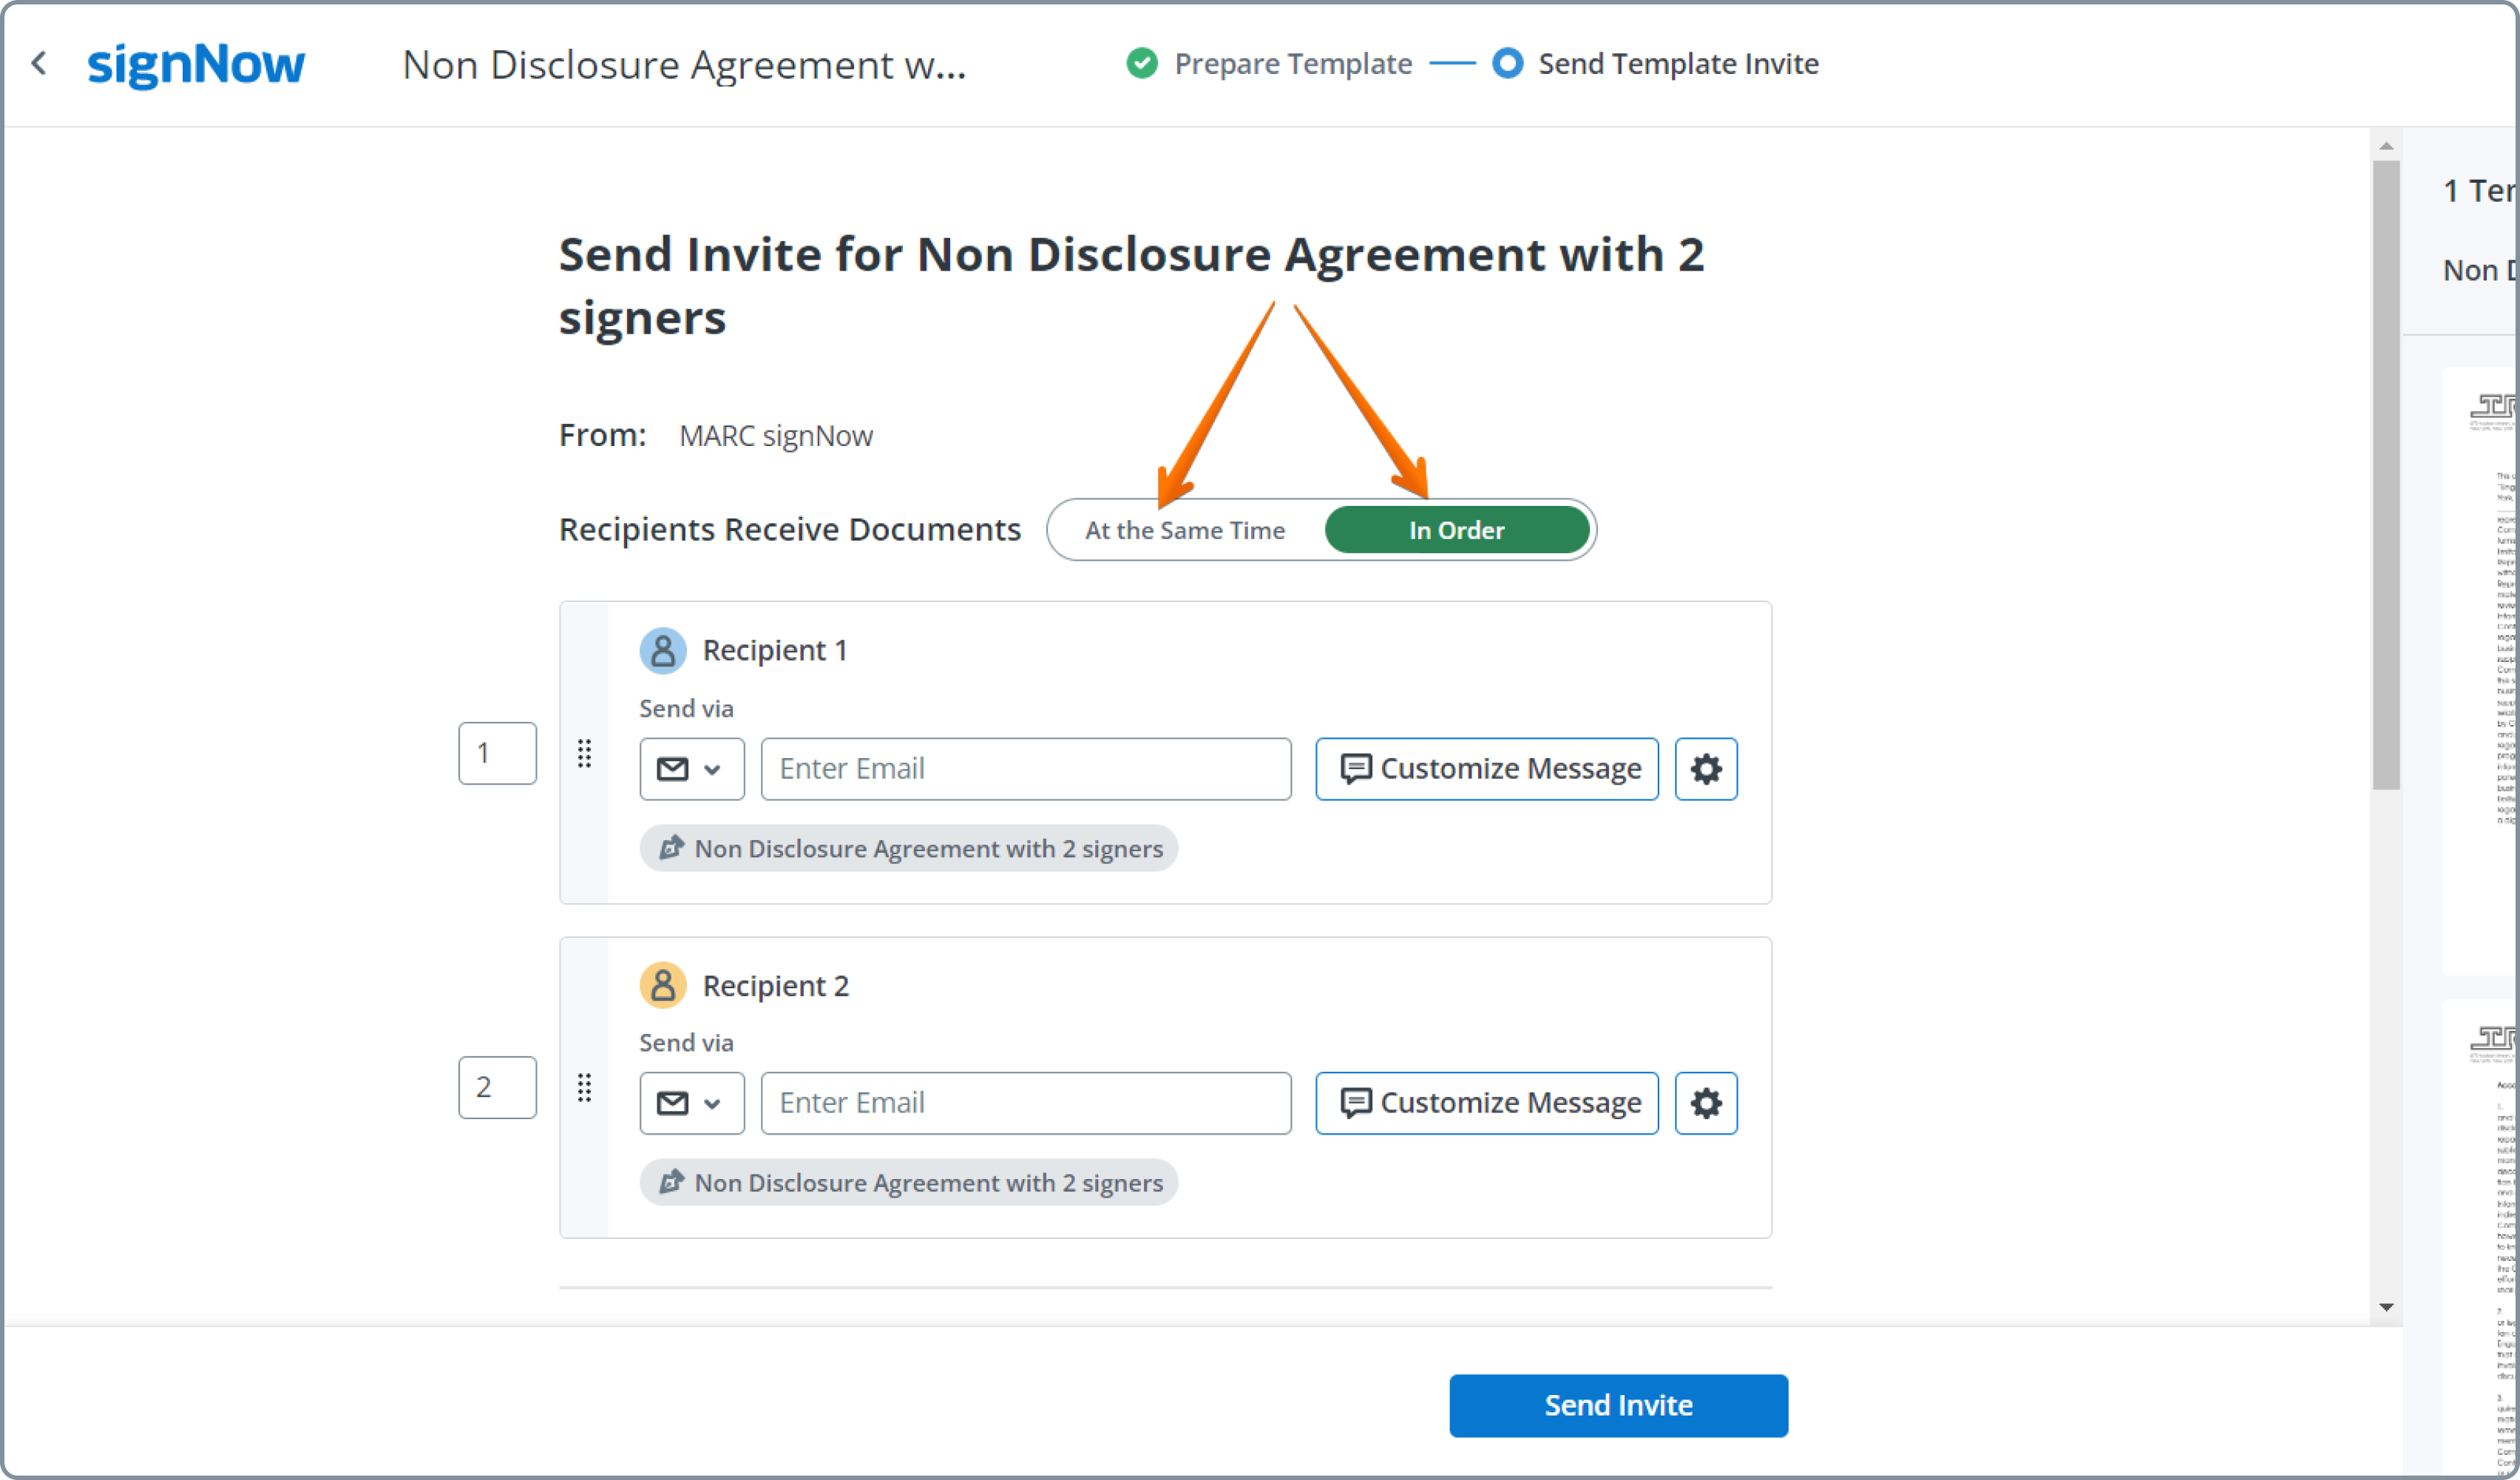Open Recipient 1 settings gear icon
Screen dimensions: 2520x1480
tap(1706, 769)
